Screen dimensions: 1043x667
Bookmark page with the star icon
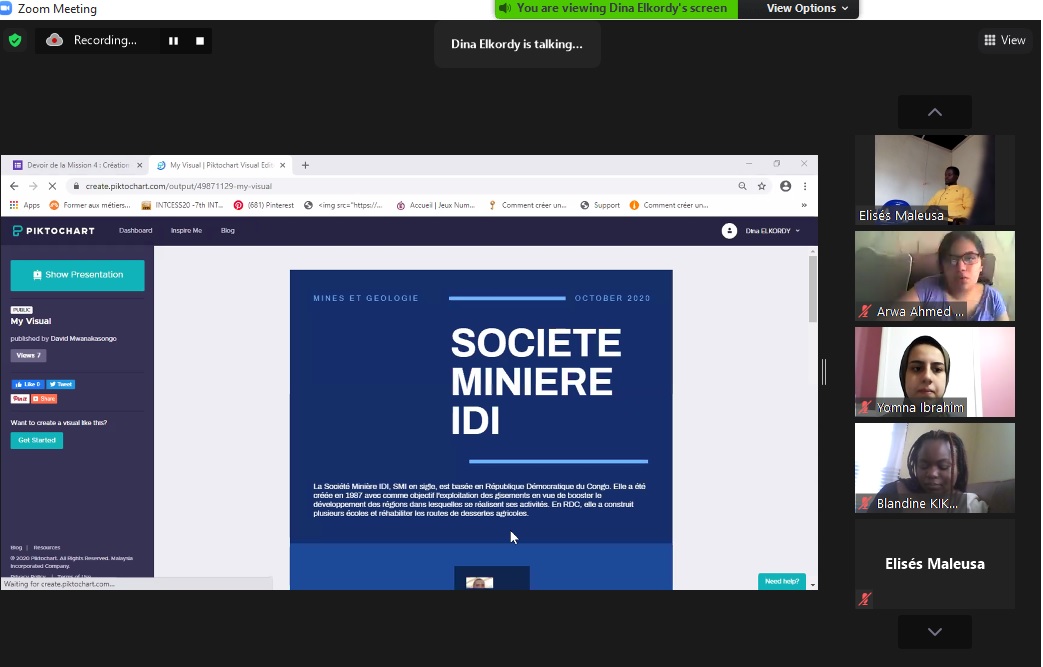tap(761, 186)
